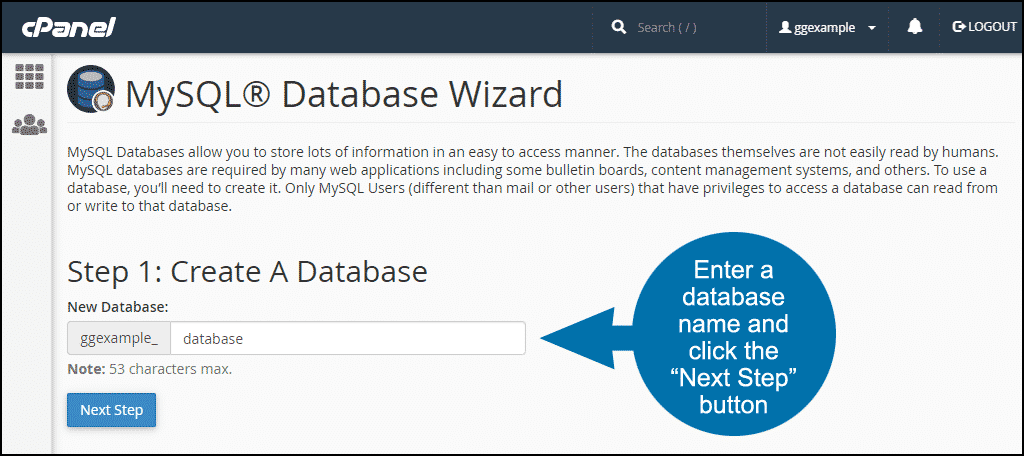1024x456 pixels.
Task: Click the MySQL Database Wizard page icon
Action: pyautogui.click(x=91, y=93)
